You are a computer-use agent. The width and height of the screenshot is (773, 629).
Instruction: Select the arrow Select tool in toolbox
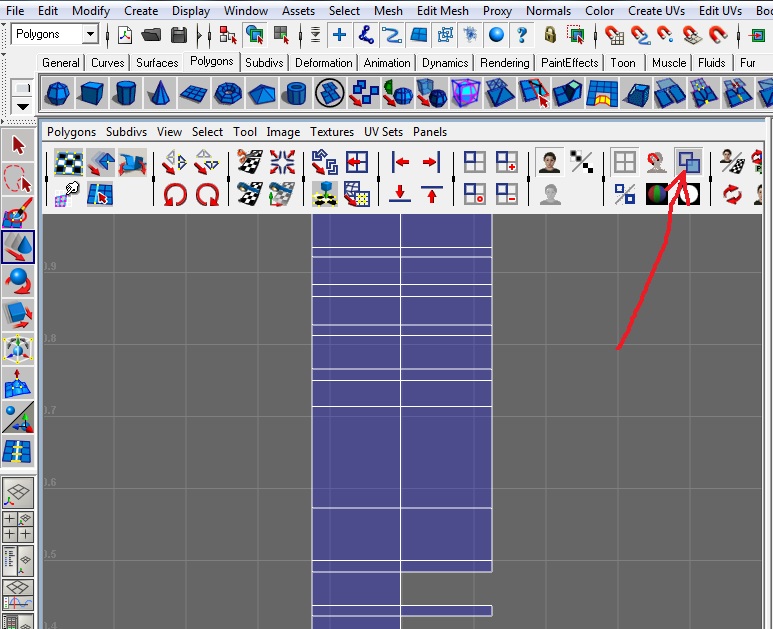[18, 145]
